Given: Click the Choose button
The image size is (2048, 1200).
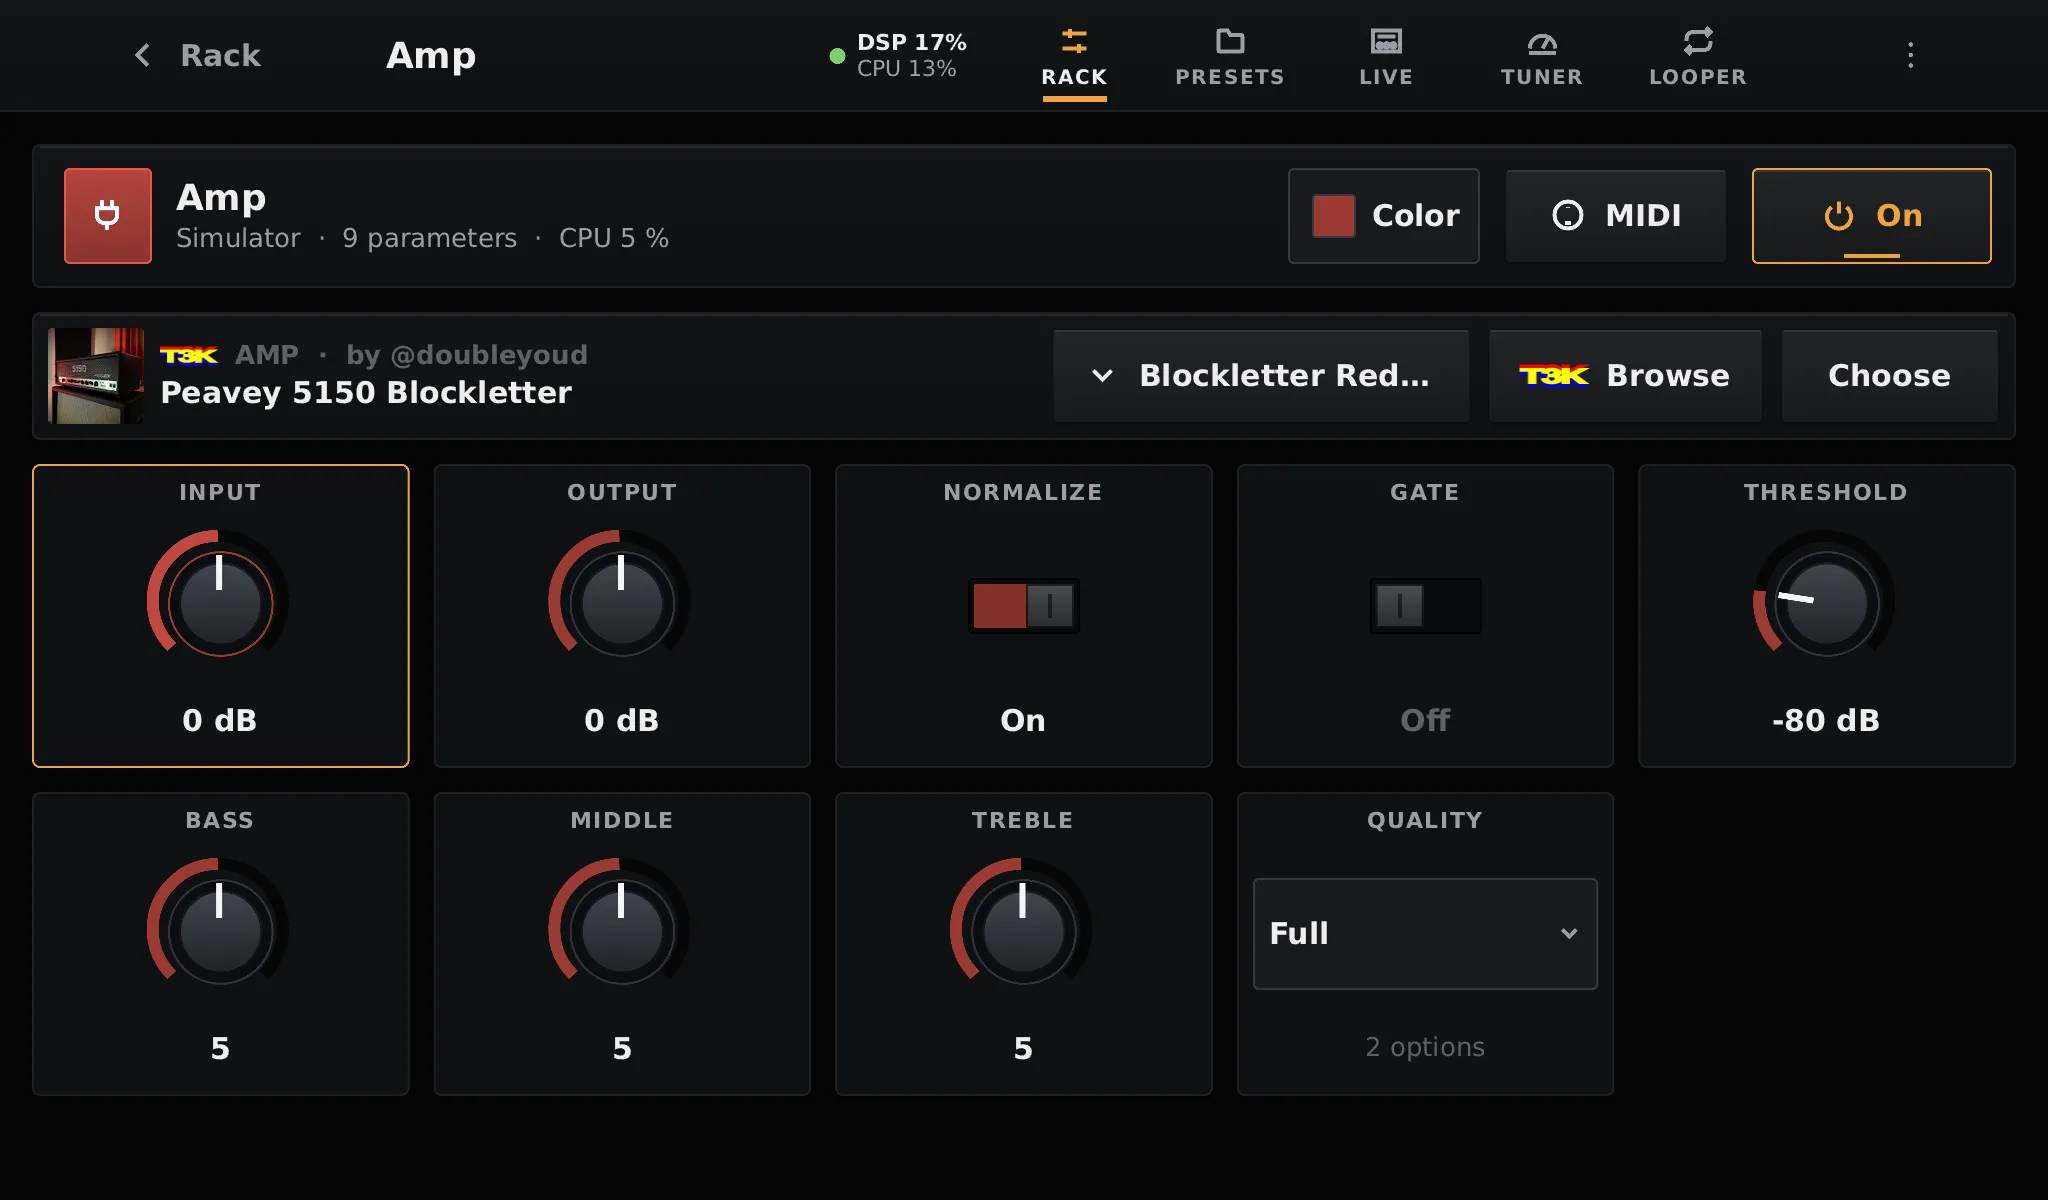Looking at the screenshot, I should (1889, 376).
